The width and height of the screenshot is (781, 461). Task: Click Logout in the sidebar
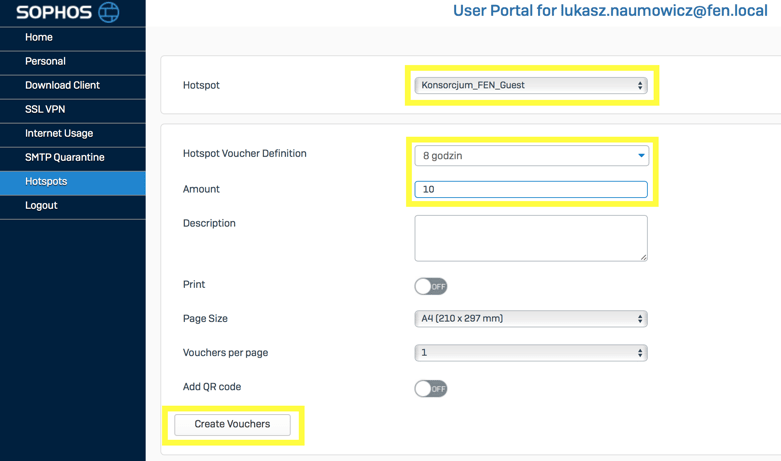41,205
